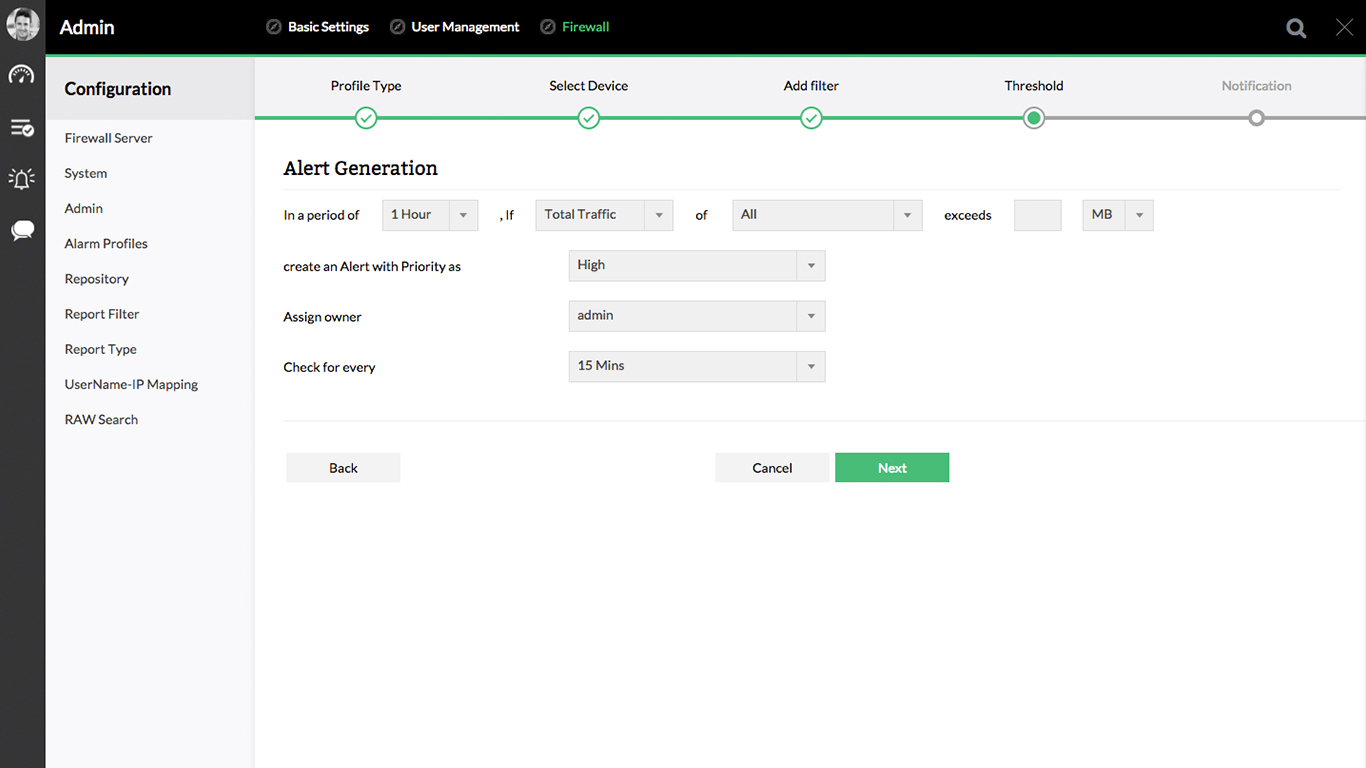
Task: Change the MB unit dropdown
Action: [1117, 215]
